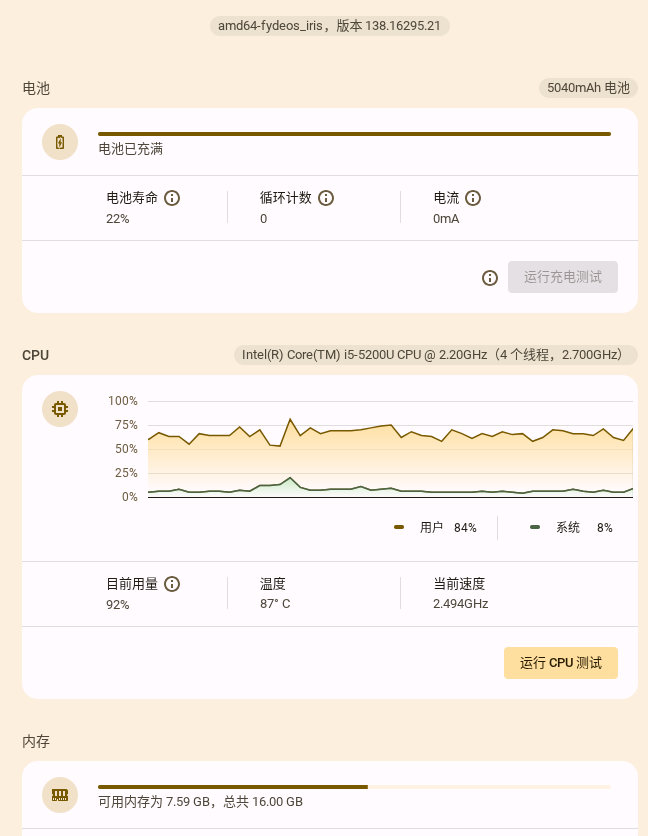Click the CPU usage chart

(x=390, y=449)
